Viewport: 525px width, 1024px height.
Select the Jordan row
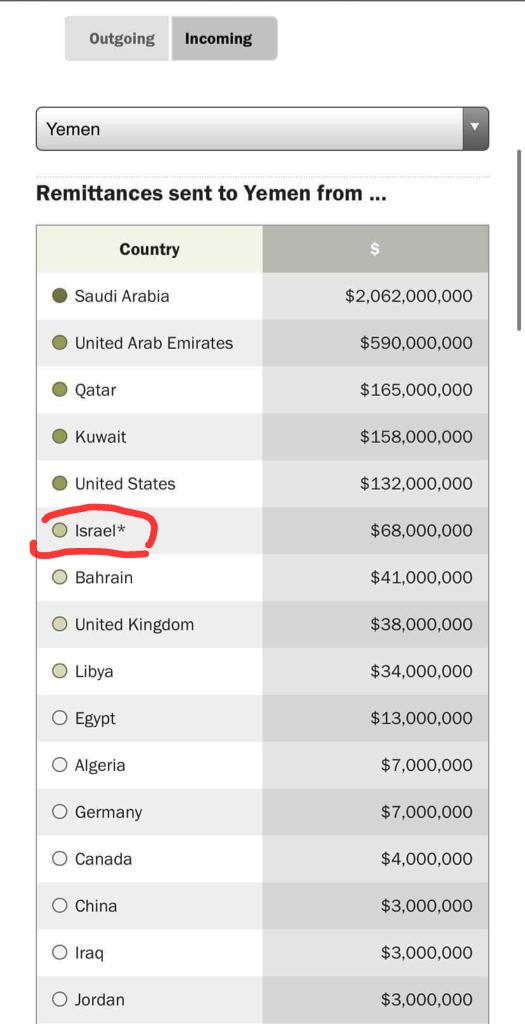point(262,1000)
